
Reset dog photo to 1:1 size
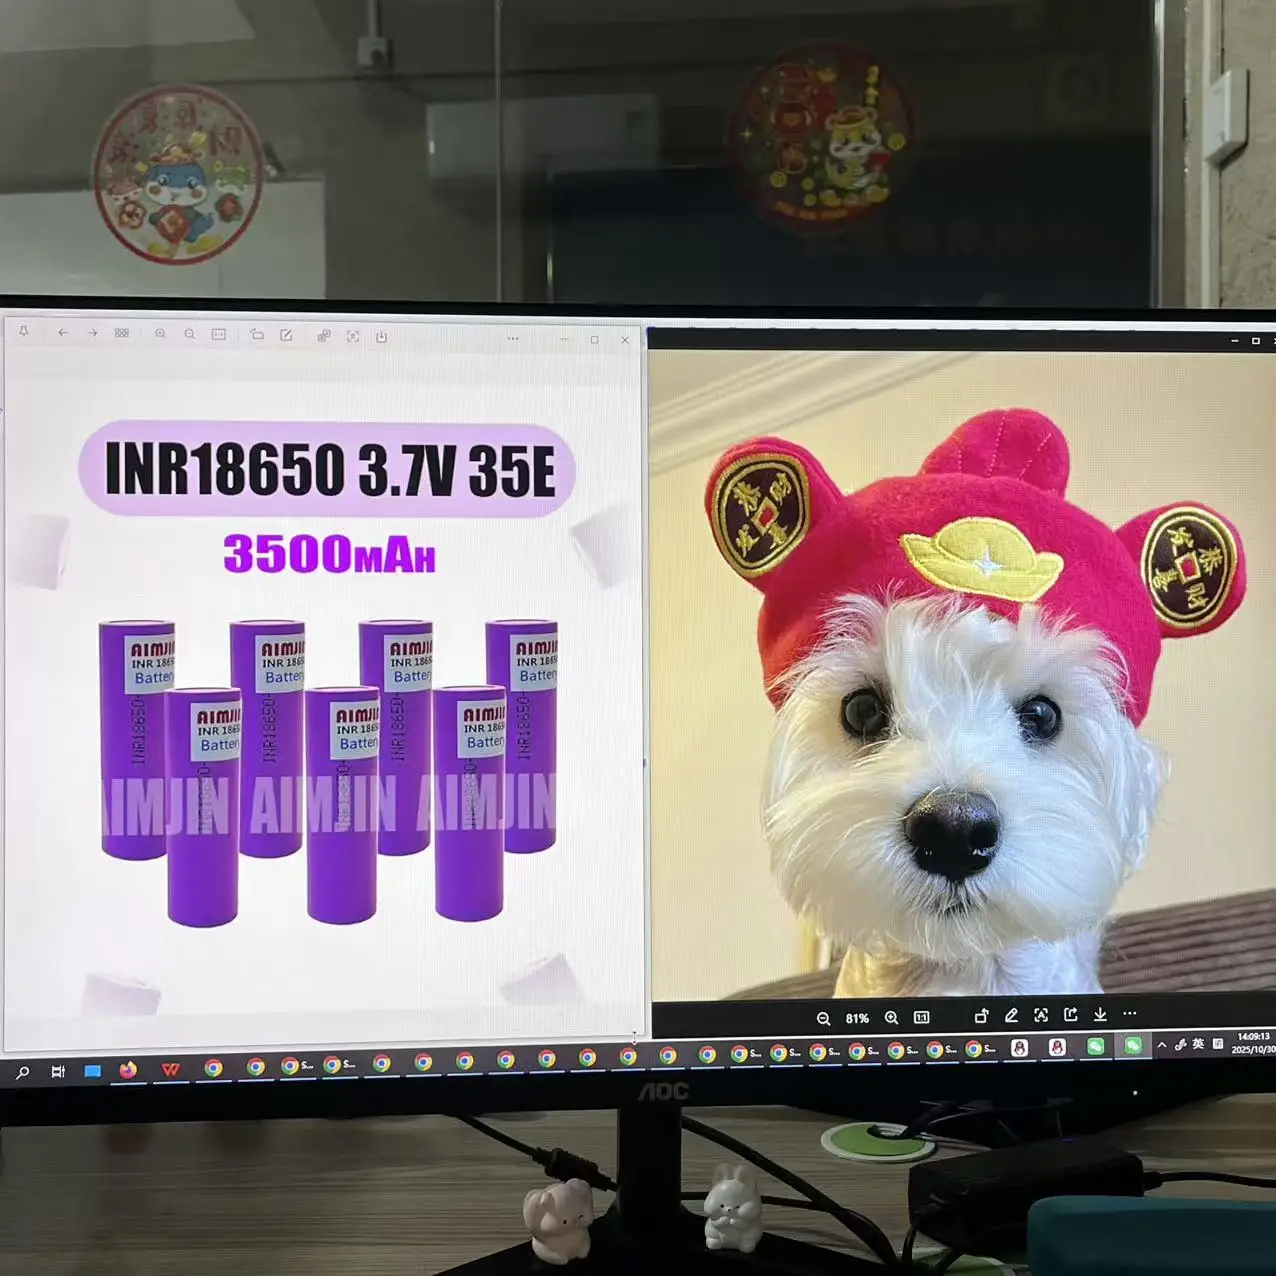(922, 1017)
